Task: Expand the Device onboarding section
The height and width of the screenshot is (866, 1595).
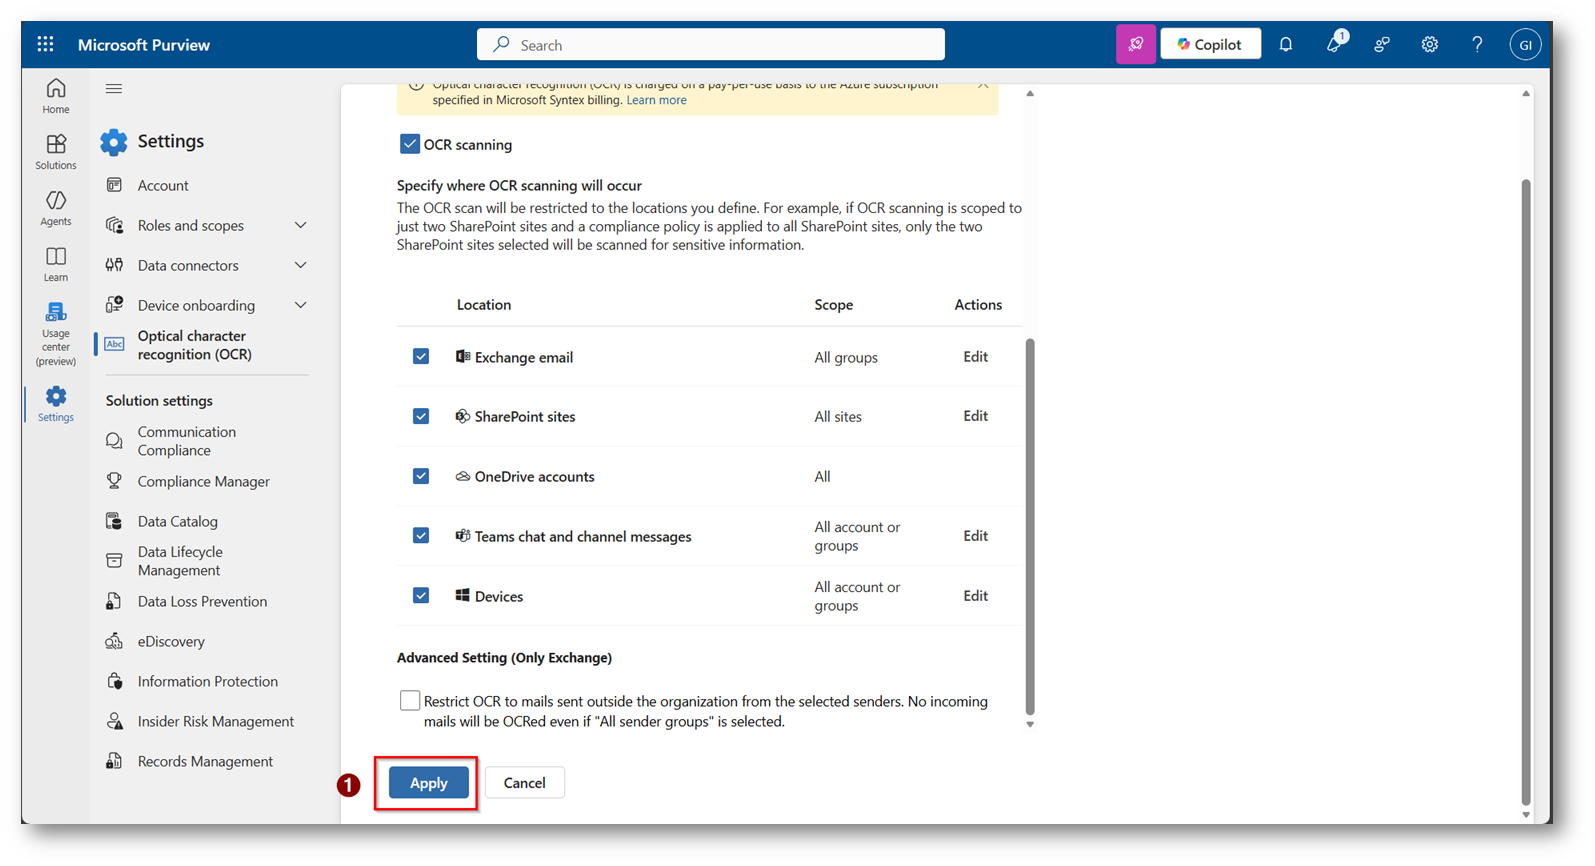Action: (x=300, y=306)
